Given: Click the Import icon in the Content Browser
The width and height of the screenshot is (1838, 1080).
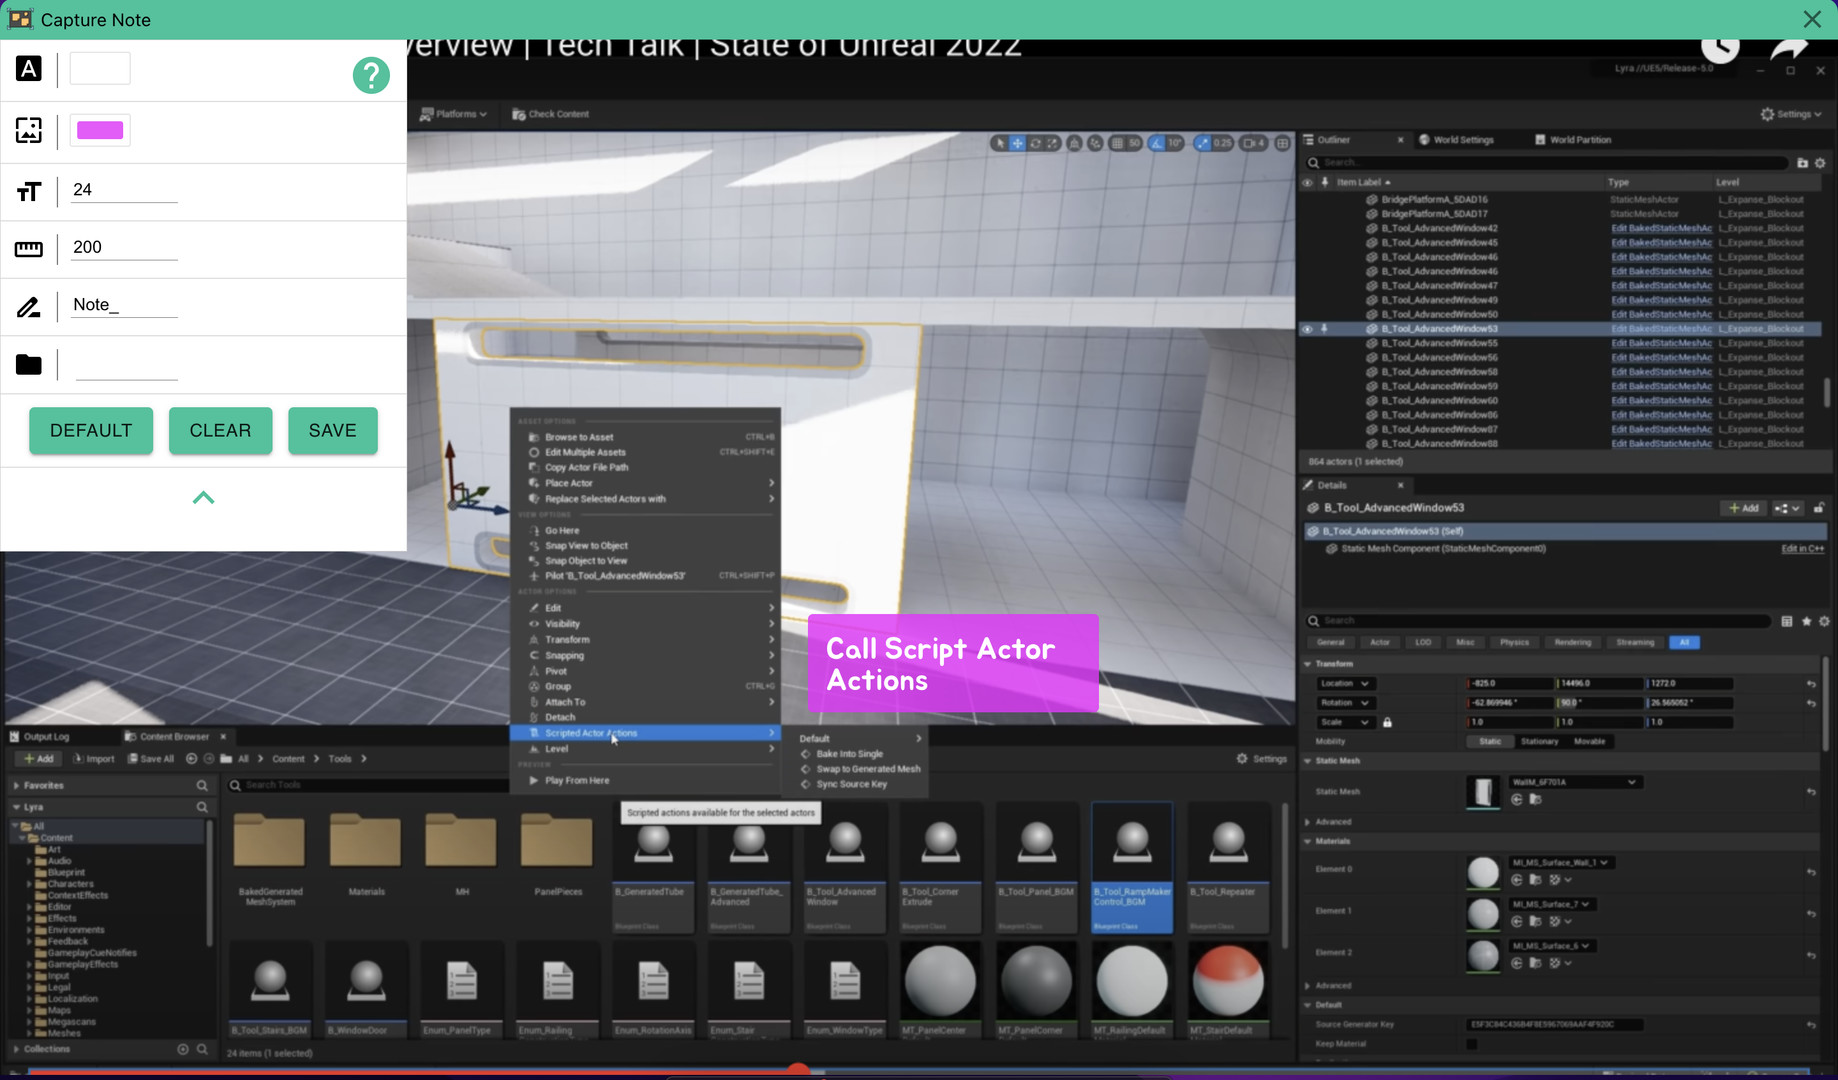Looking at the screenshot, I should point(94,758).
